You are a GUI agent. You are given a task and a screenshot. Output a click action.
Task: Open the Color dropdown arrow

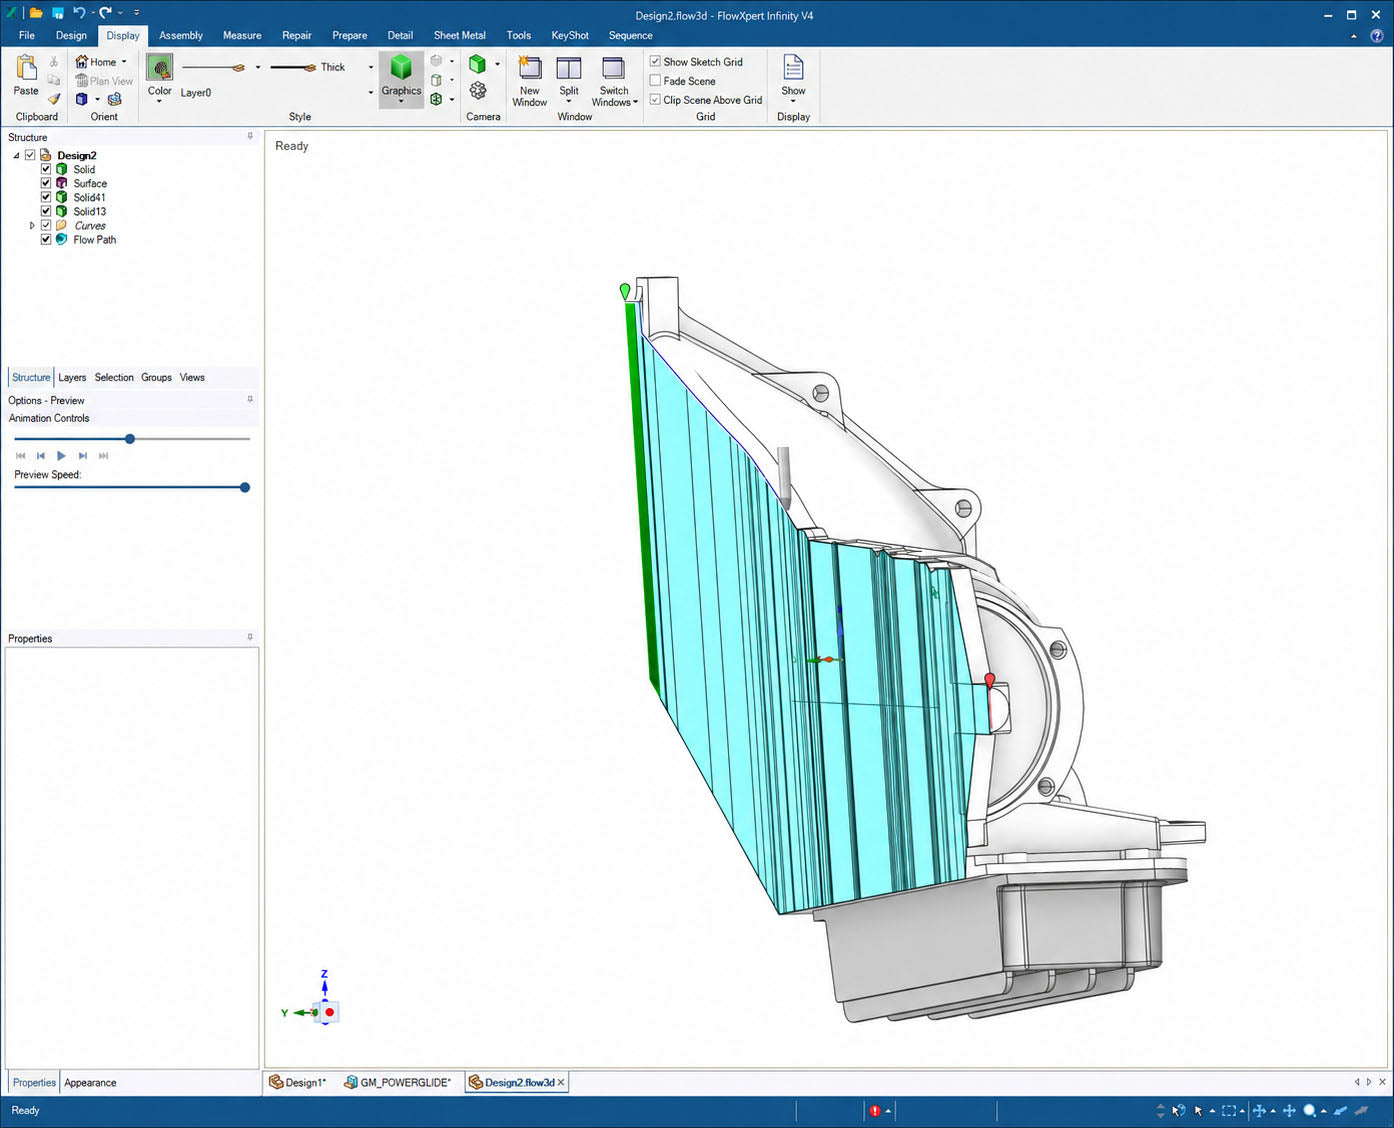pyautogui.click(x=160, y=100)
